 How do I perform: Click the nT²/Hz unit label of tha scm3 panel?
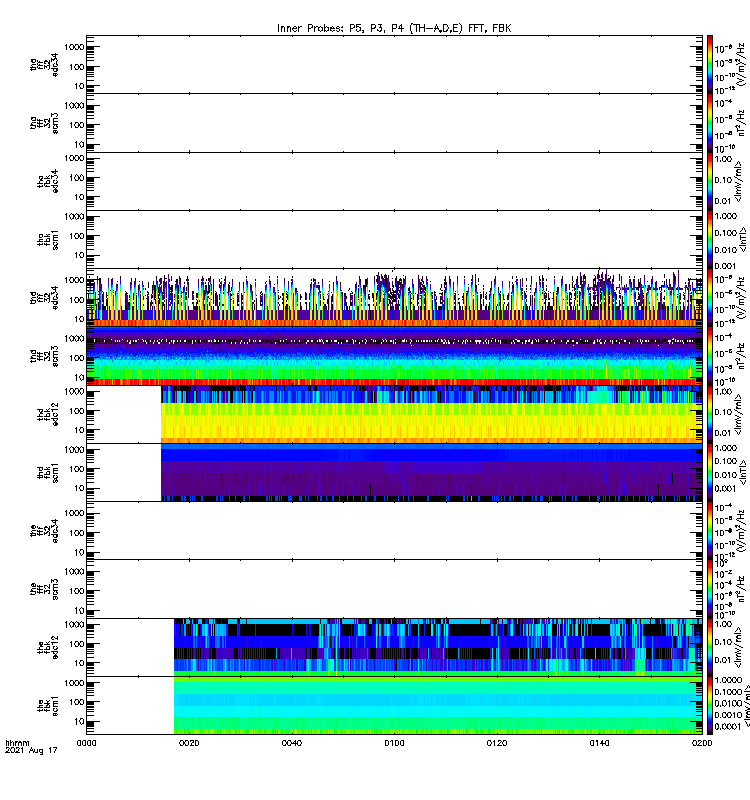pos(741,123)
